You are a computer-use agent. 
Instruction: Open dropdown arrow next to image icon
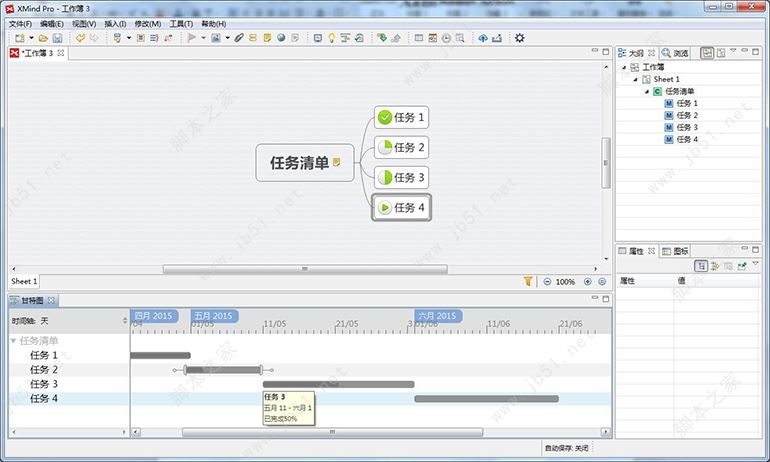[227, 38]
